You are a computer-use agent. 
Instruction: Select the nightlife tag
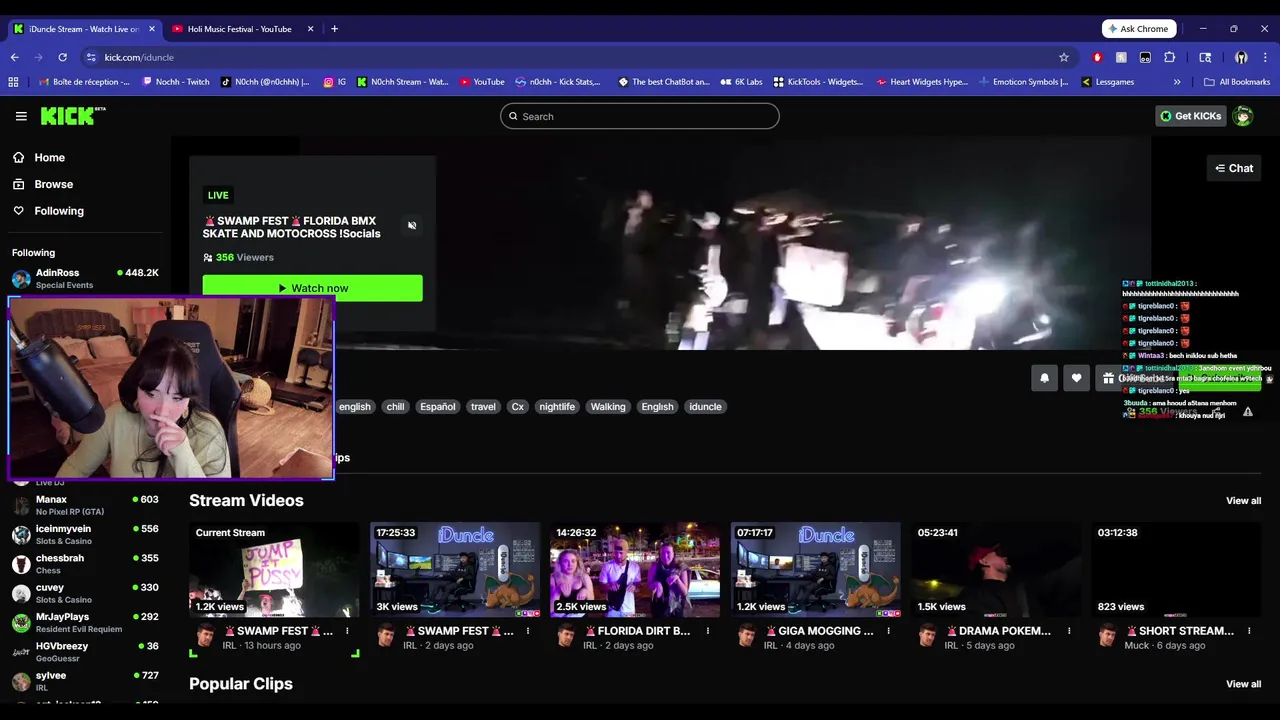pyautogui.click(x=557, y=407)
